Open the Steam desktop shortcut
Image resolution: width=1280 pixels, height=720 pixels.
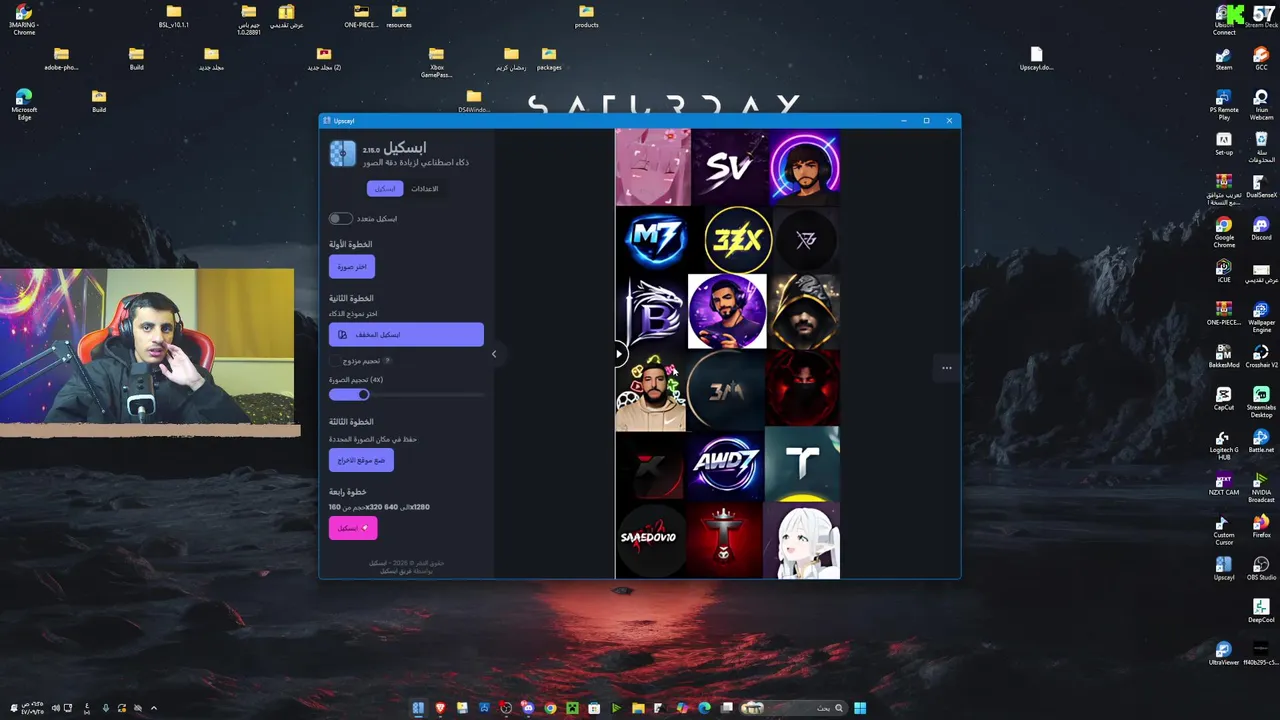1224,59
